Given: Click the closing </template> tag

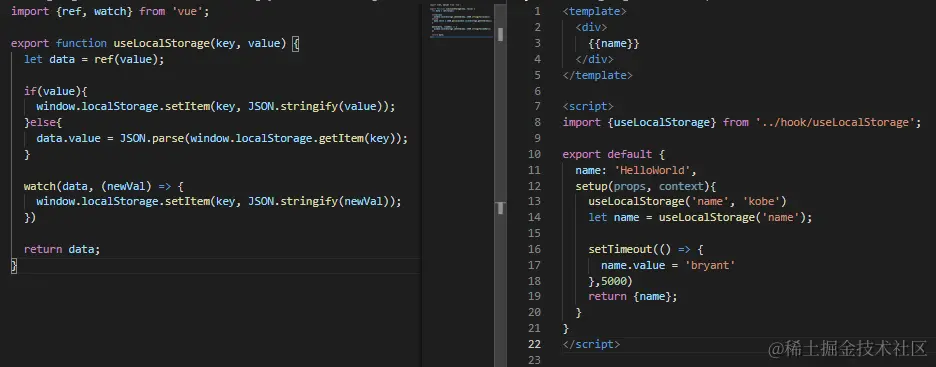Looking at the screenshot, I should [598, 75].
